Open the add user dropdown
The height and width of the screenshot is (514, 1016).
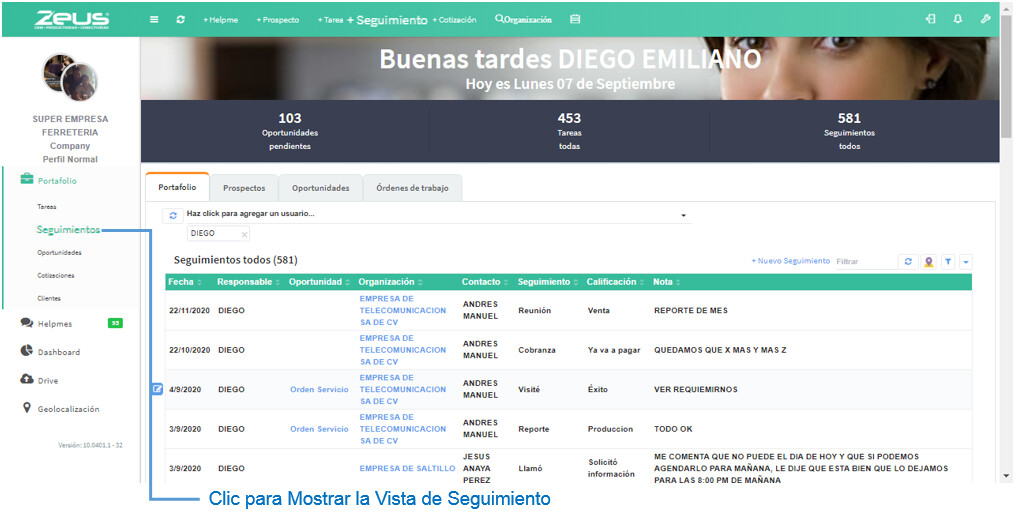[x=683, y=215]
